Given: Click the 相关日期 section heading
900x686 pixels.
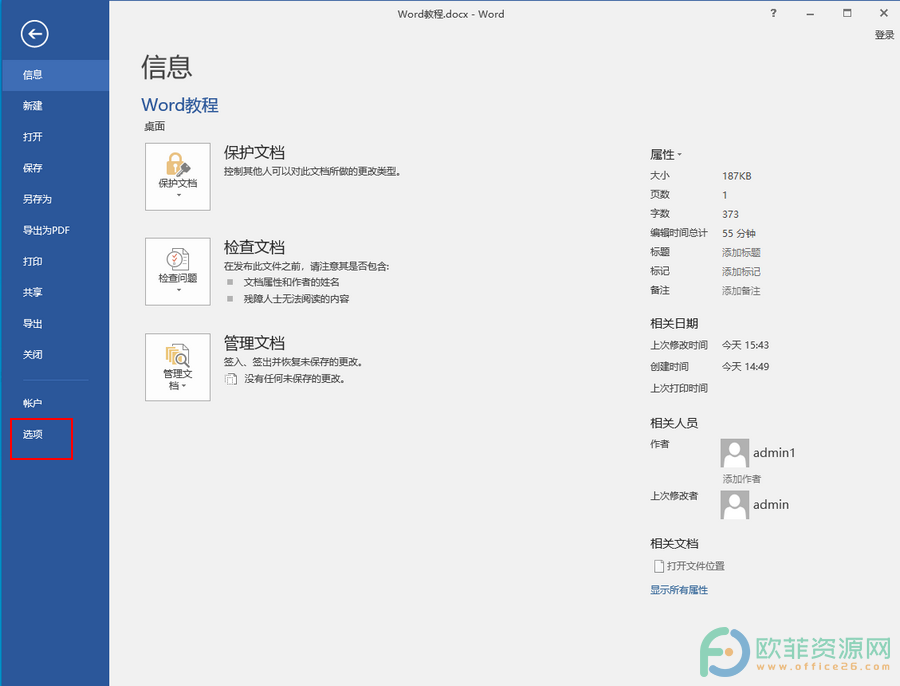Looking at the screenshot, I should (x=674, y=323).
